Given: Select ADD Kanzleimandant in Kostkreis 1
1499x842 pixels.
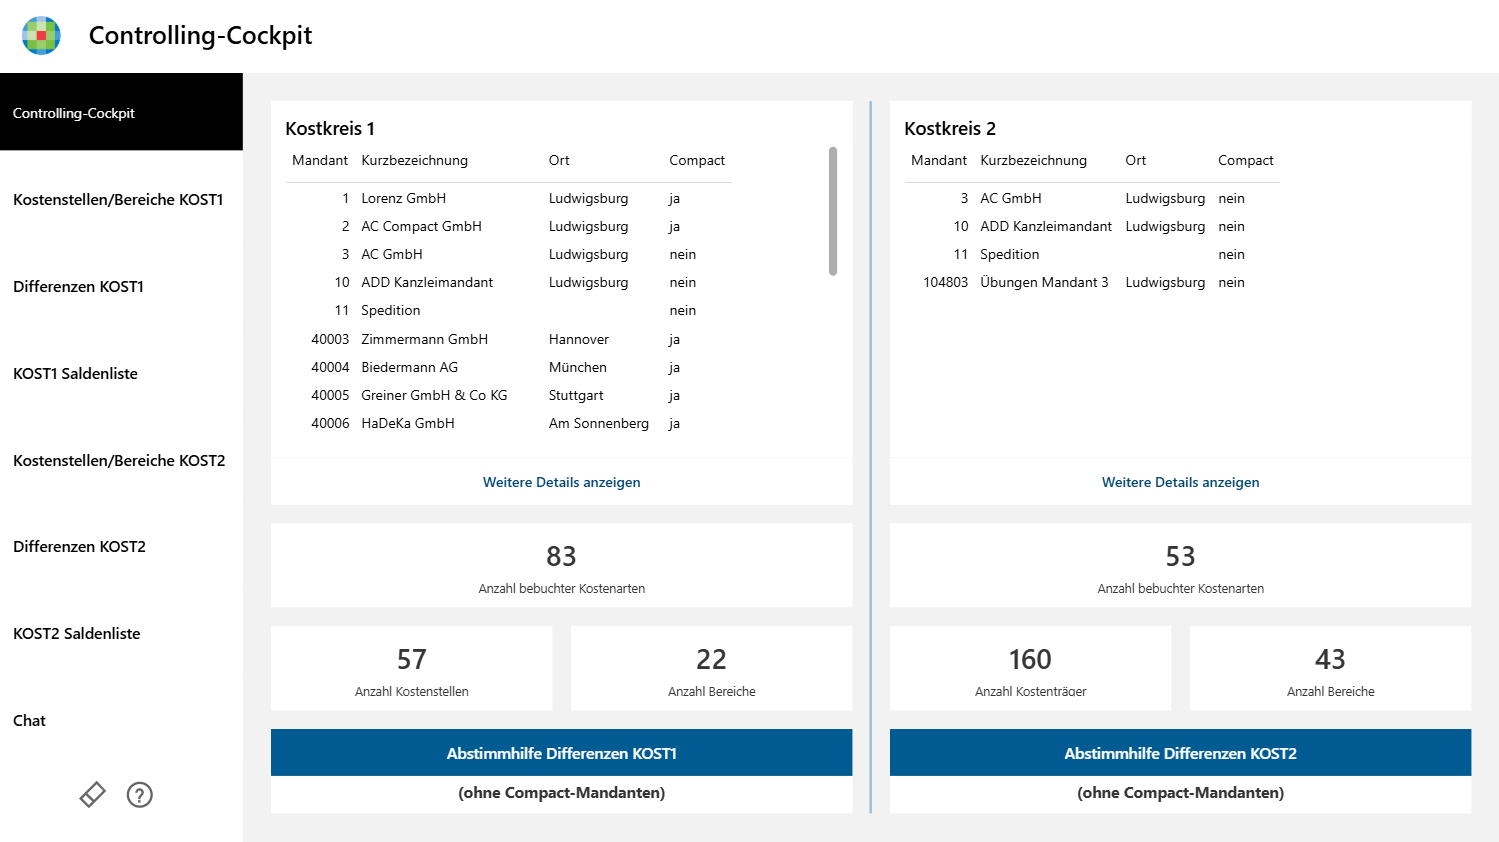Looking at the screenshot, I should 509,282.
